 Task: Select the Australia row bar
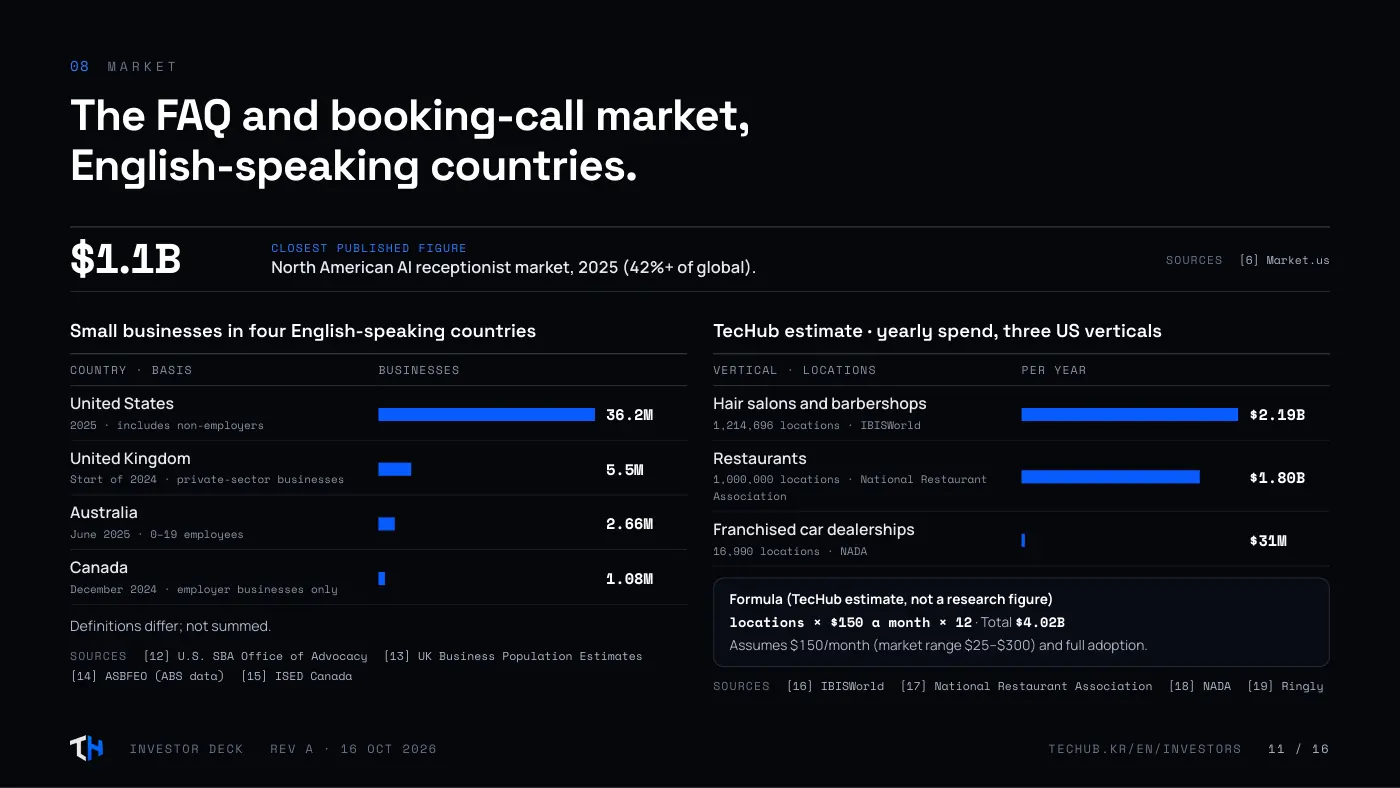tap(387, 524)
